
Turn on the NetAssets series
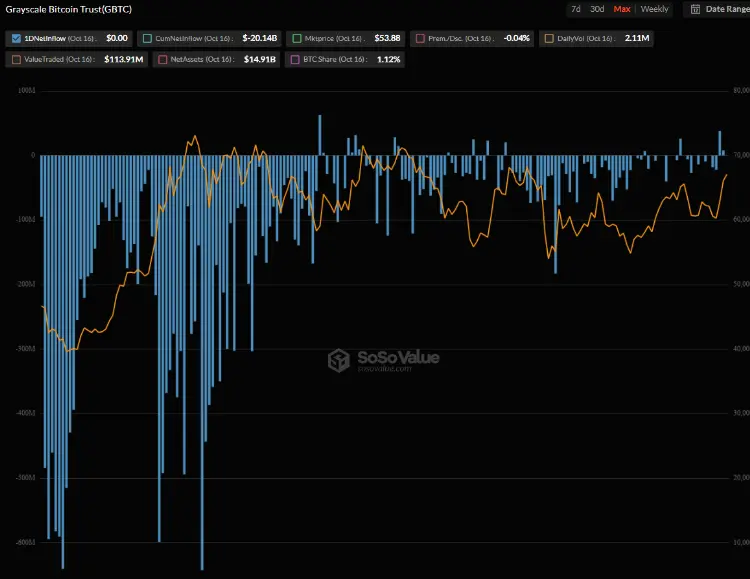[162, 60]
